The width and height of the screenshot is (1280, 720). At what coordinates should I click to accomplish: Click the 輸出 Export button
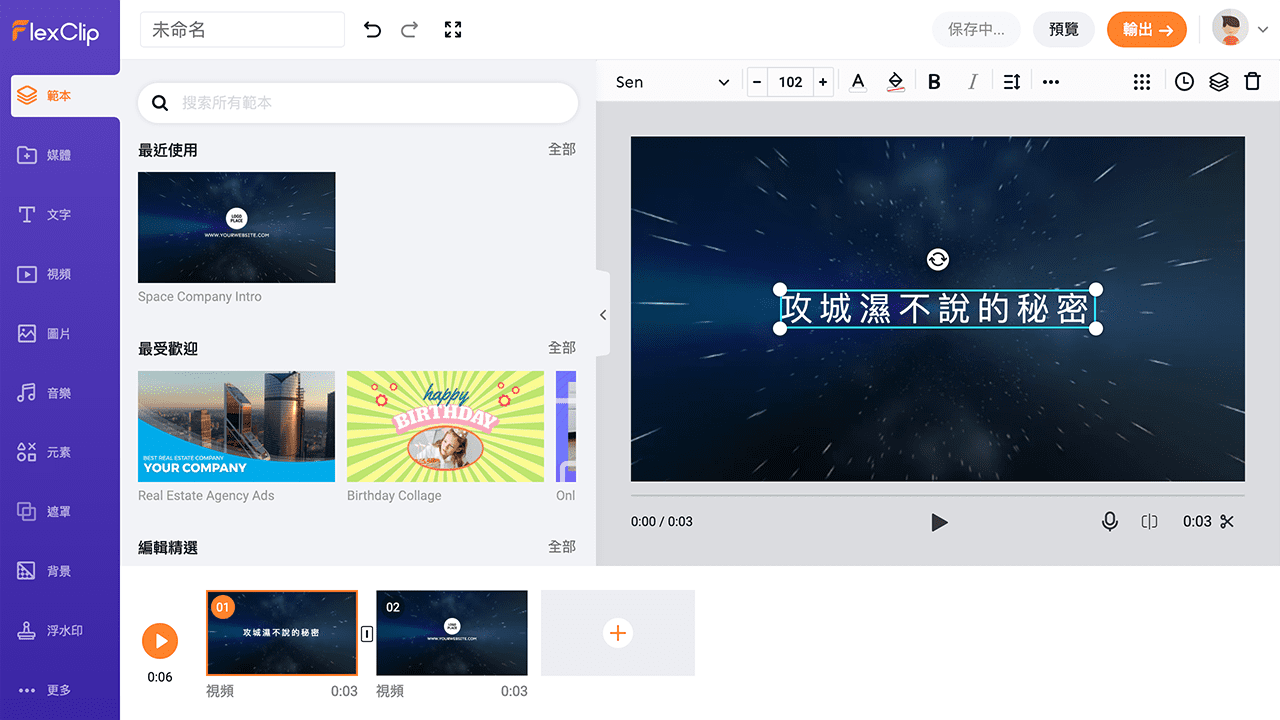[1146, 29]
